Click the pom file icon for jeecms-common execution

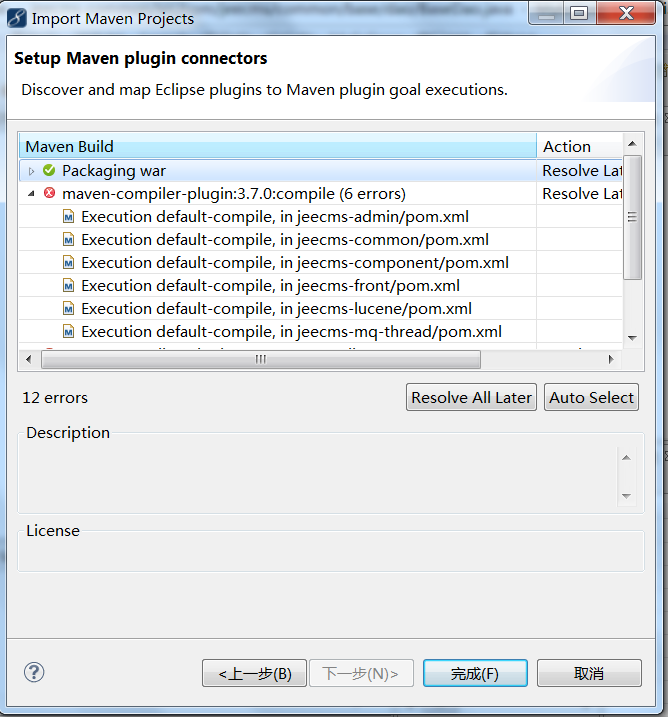pos(68,240)
